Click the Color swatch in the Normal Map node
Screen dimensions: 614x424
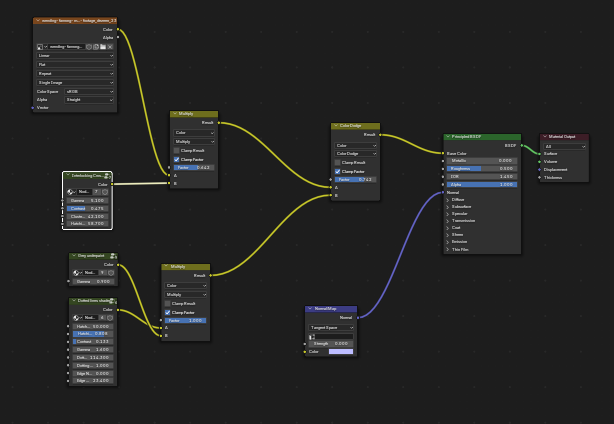tap(341, 352)
